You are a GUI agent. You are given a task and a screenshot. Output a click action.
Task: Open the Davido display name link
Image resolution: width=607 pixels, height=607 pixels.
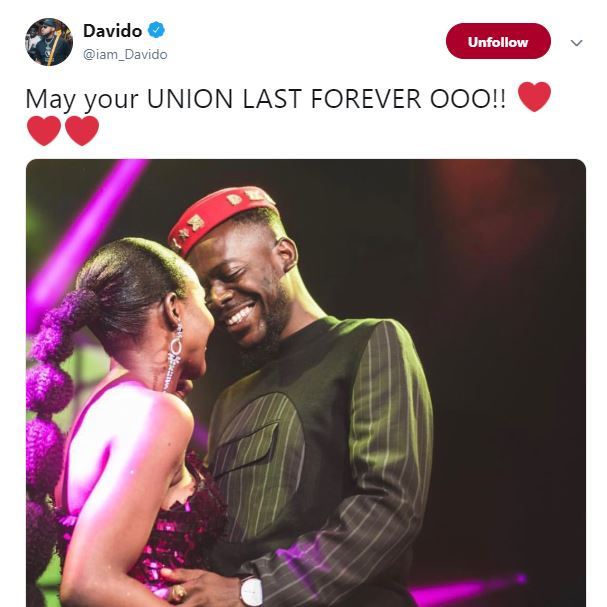click(112, 31)
